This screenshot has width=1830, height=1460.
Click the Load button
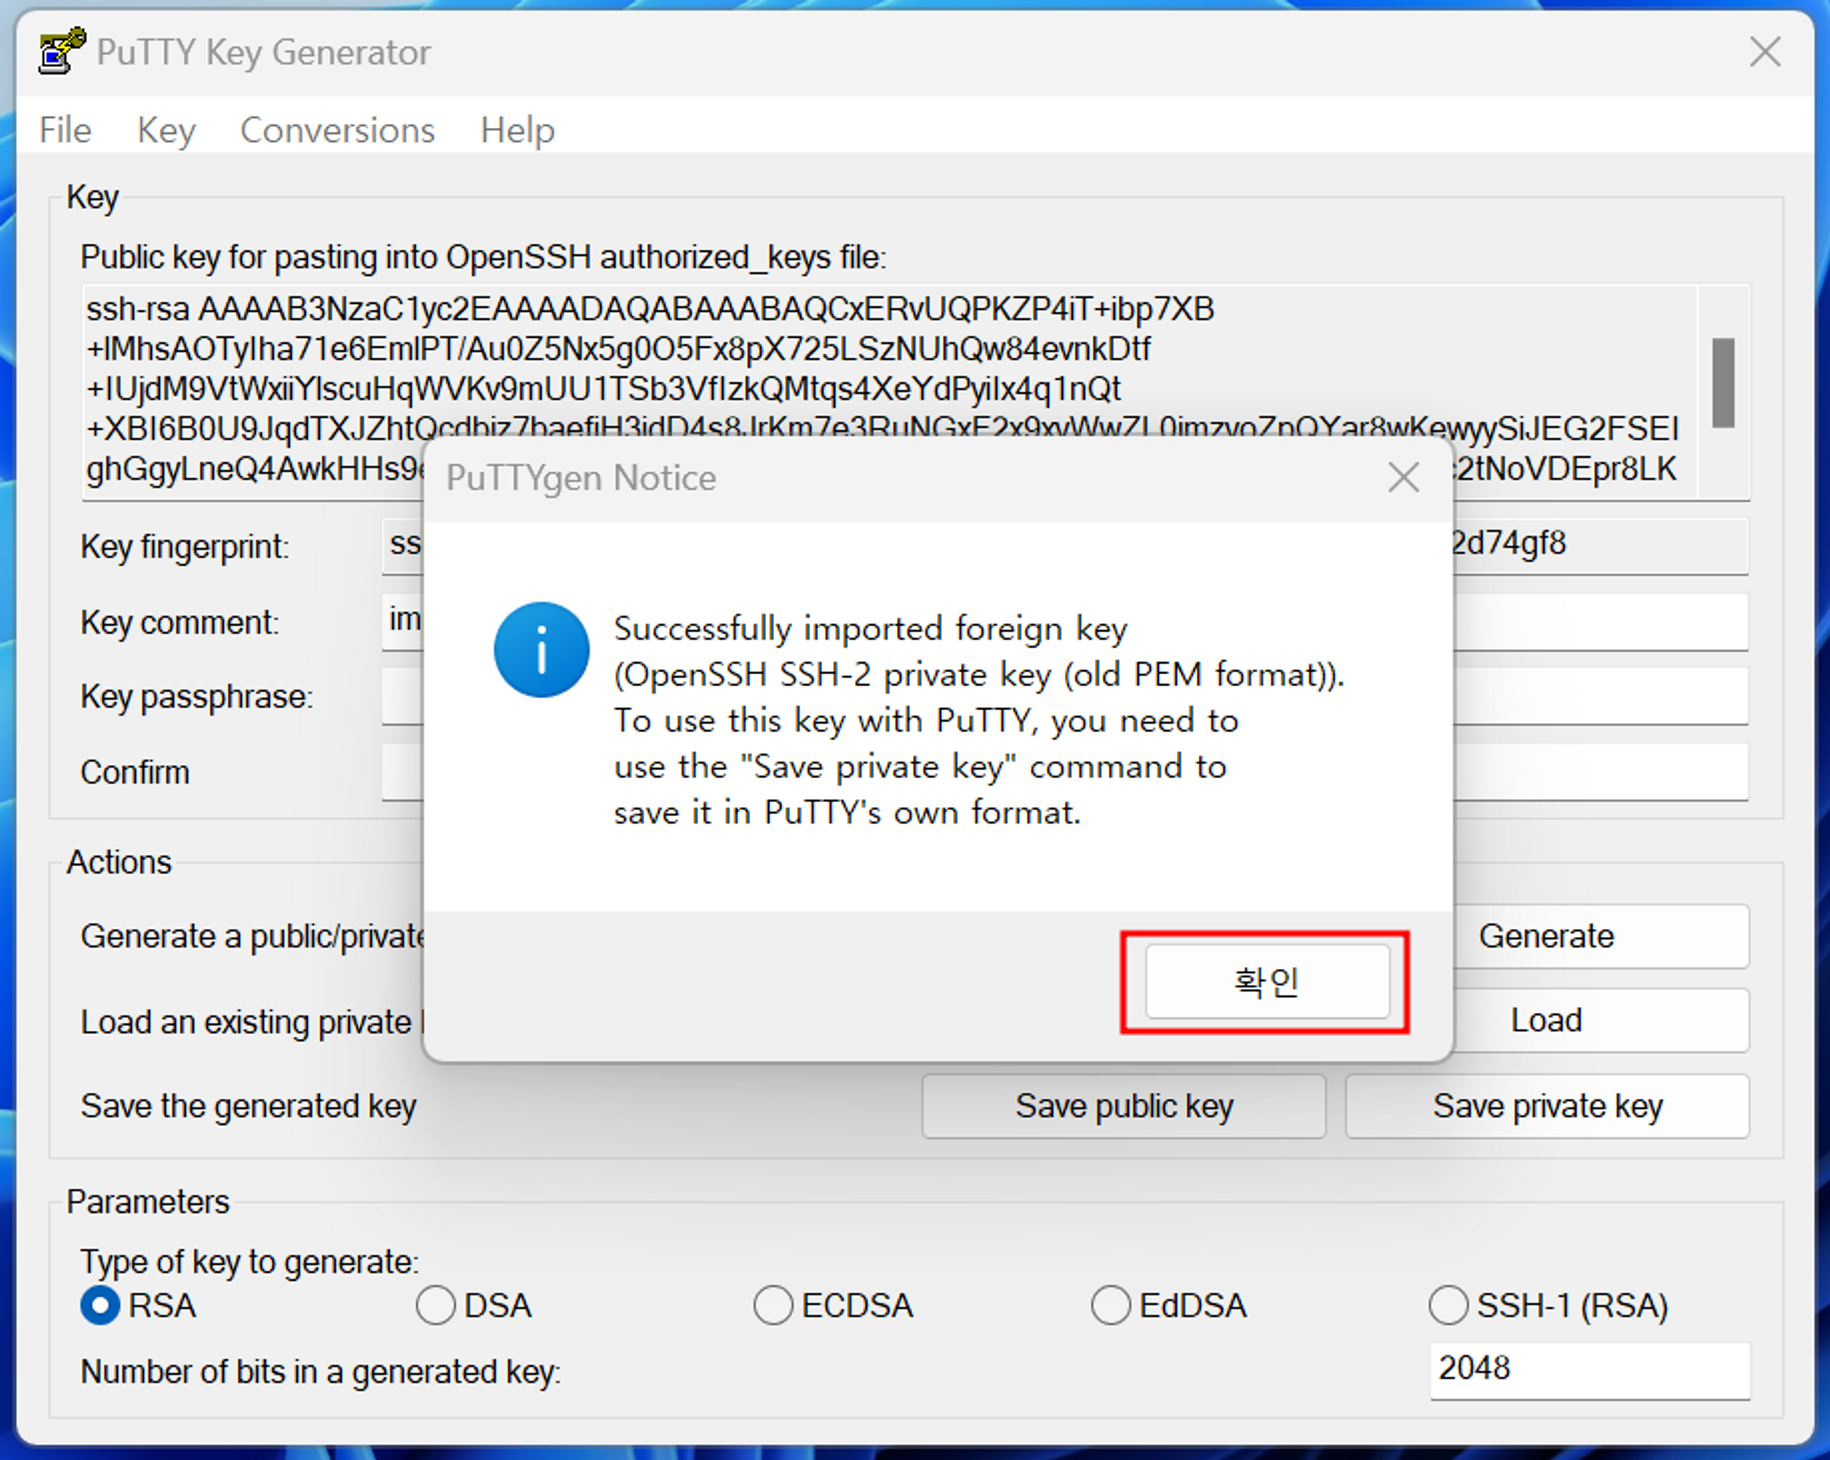click(x=1600, y=1020)
